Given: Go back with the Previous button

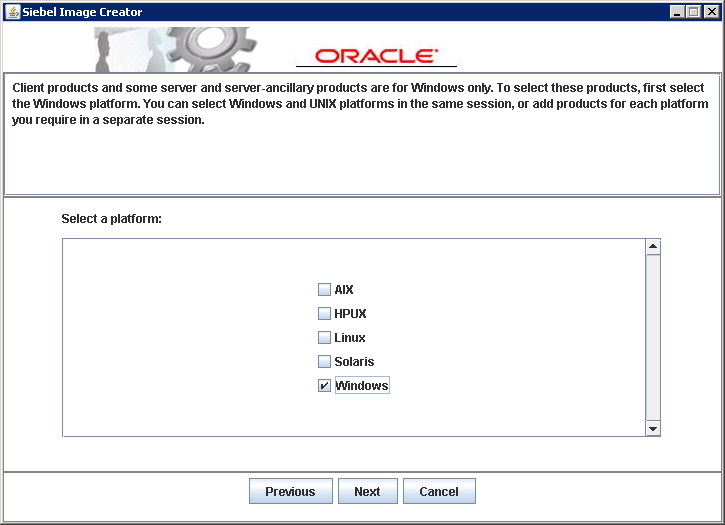Looking at the screenshot, I should tap(291, 491).
